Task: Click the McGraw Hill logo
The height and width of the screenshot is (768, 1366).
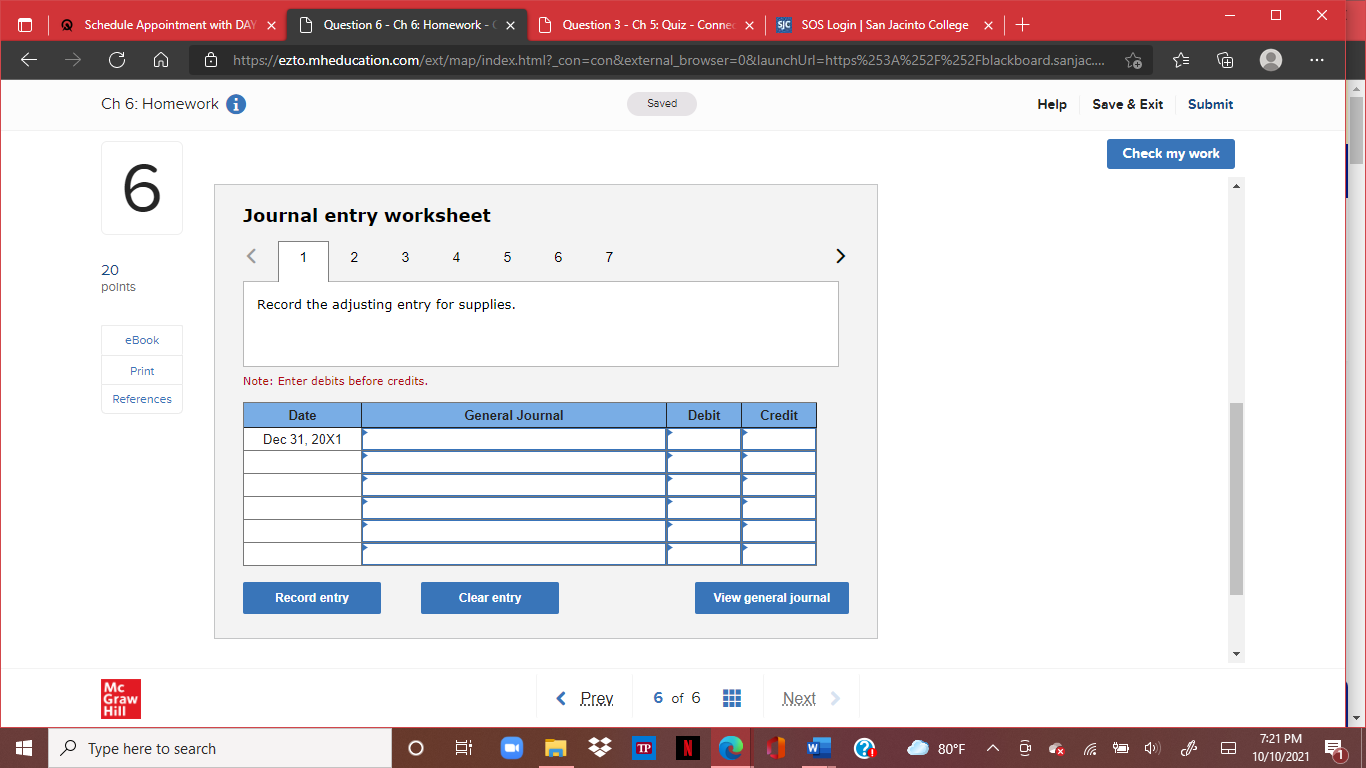Action: pyautogui.click(x=120, y=699)
